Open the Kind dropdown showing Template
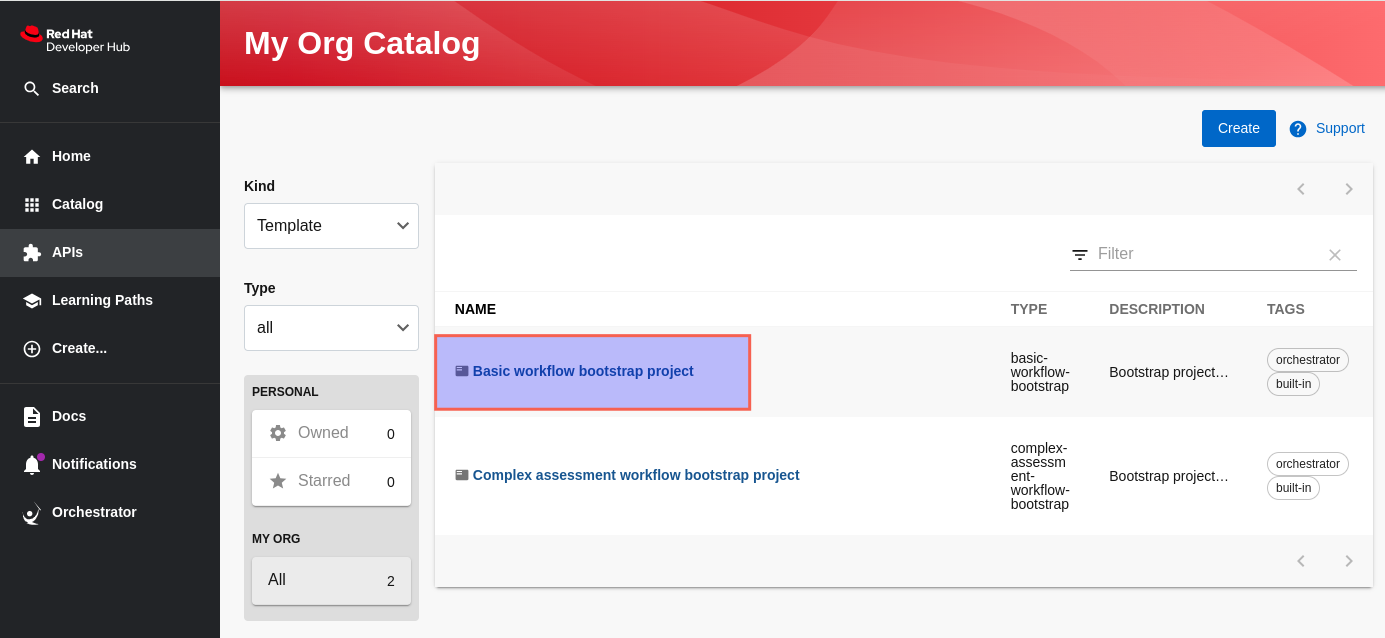This screenshot has width=1385, height=638. (331, 226)
